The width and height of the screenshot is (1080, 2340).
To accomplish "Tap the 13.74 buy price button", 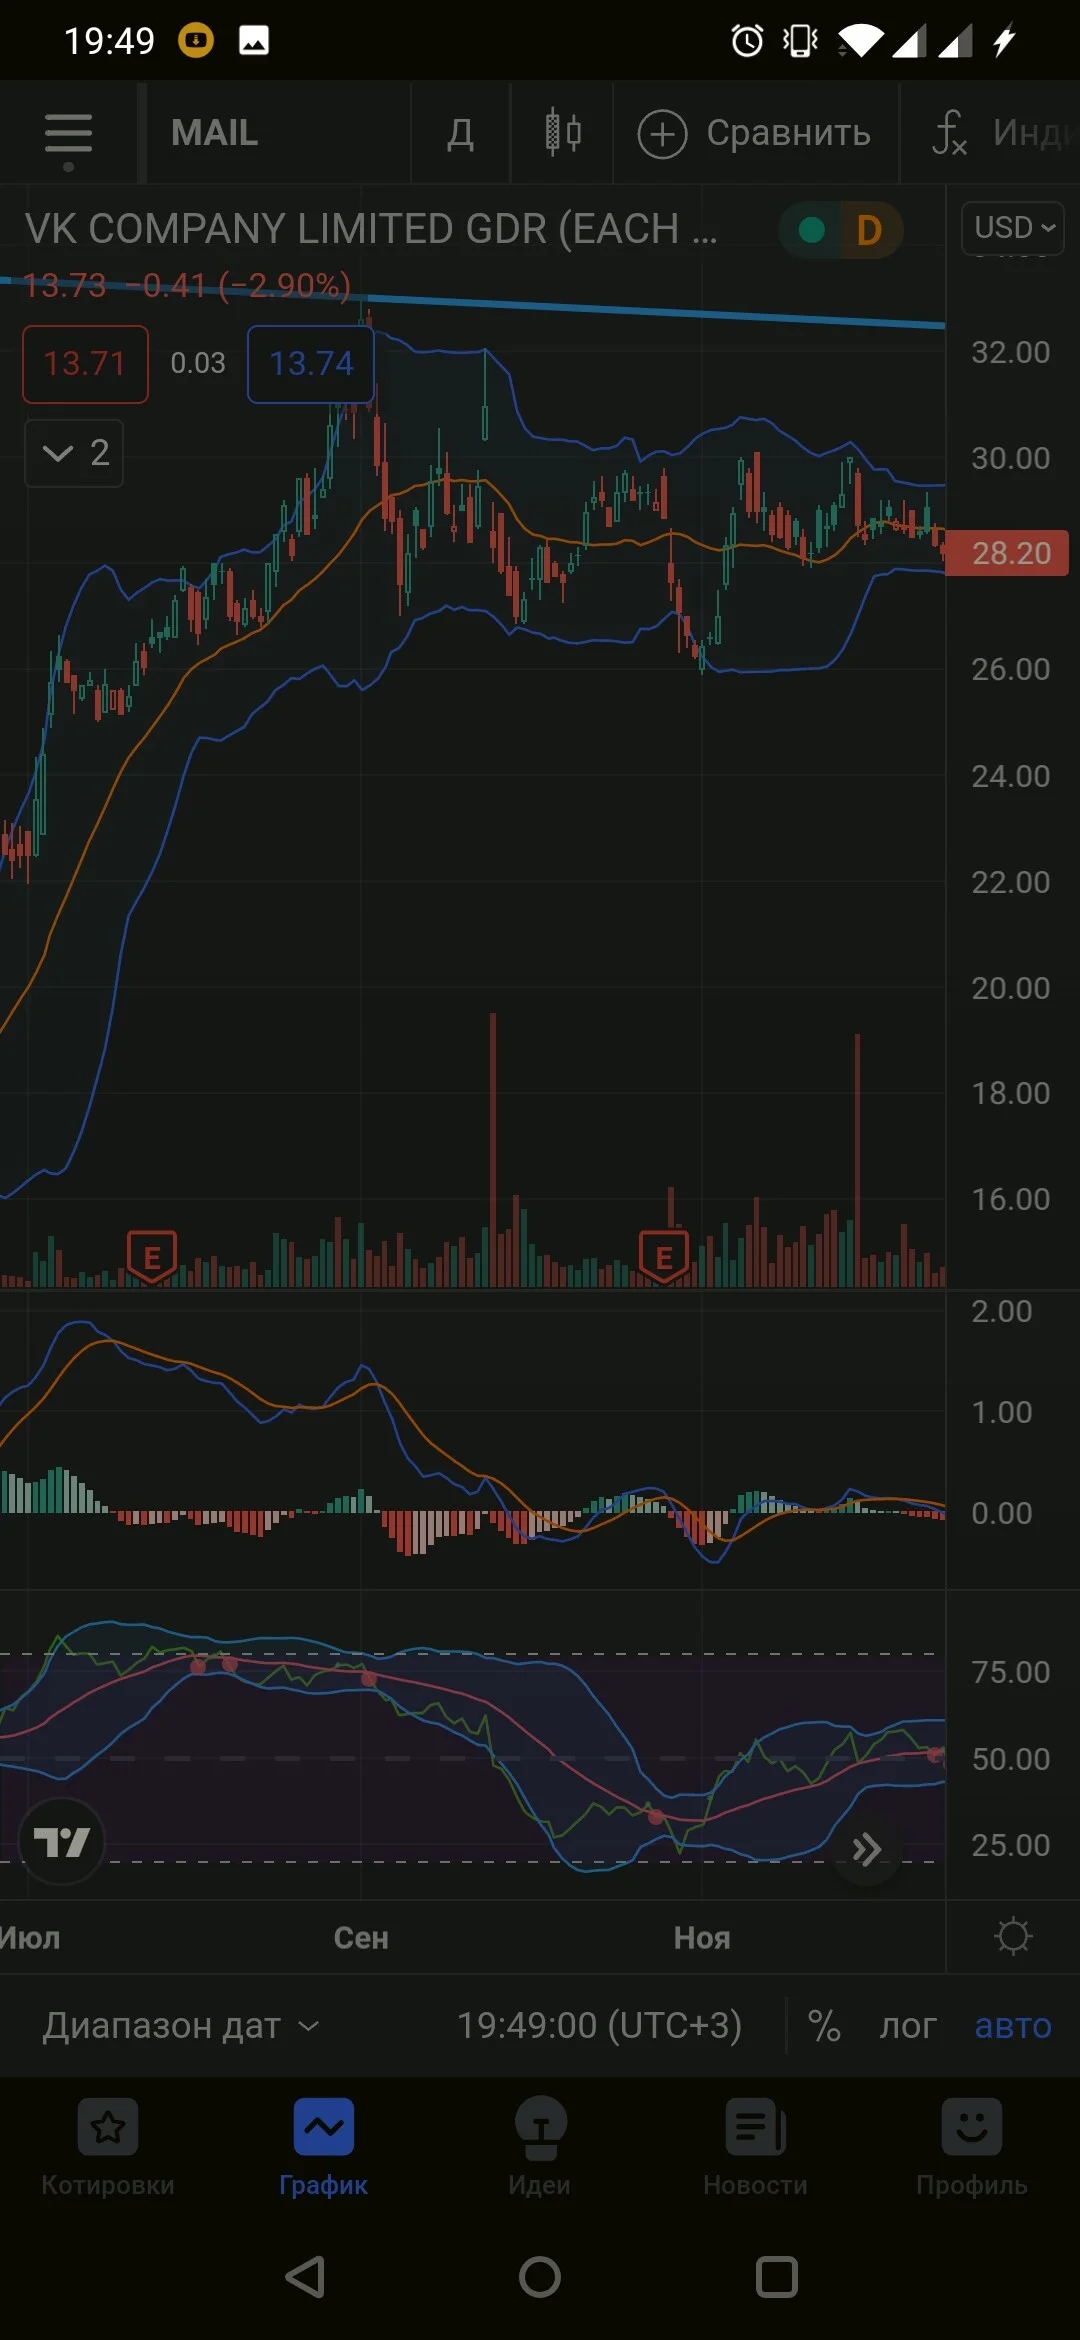I will (x=311, y=364).
